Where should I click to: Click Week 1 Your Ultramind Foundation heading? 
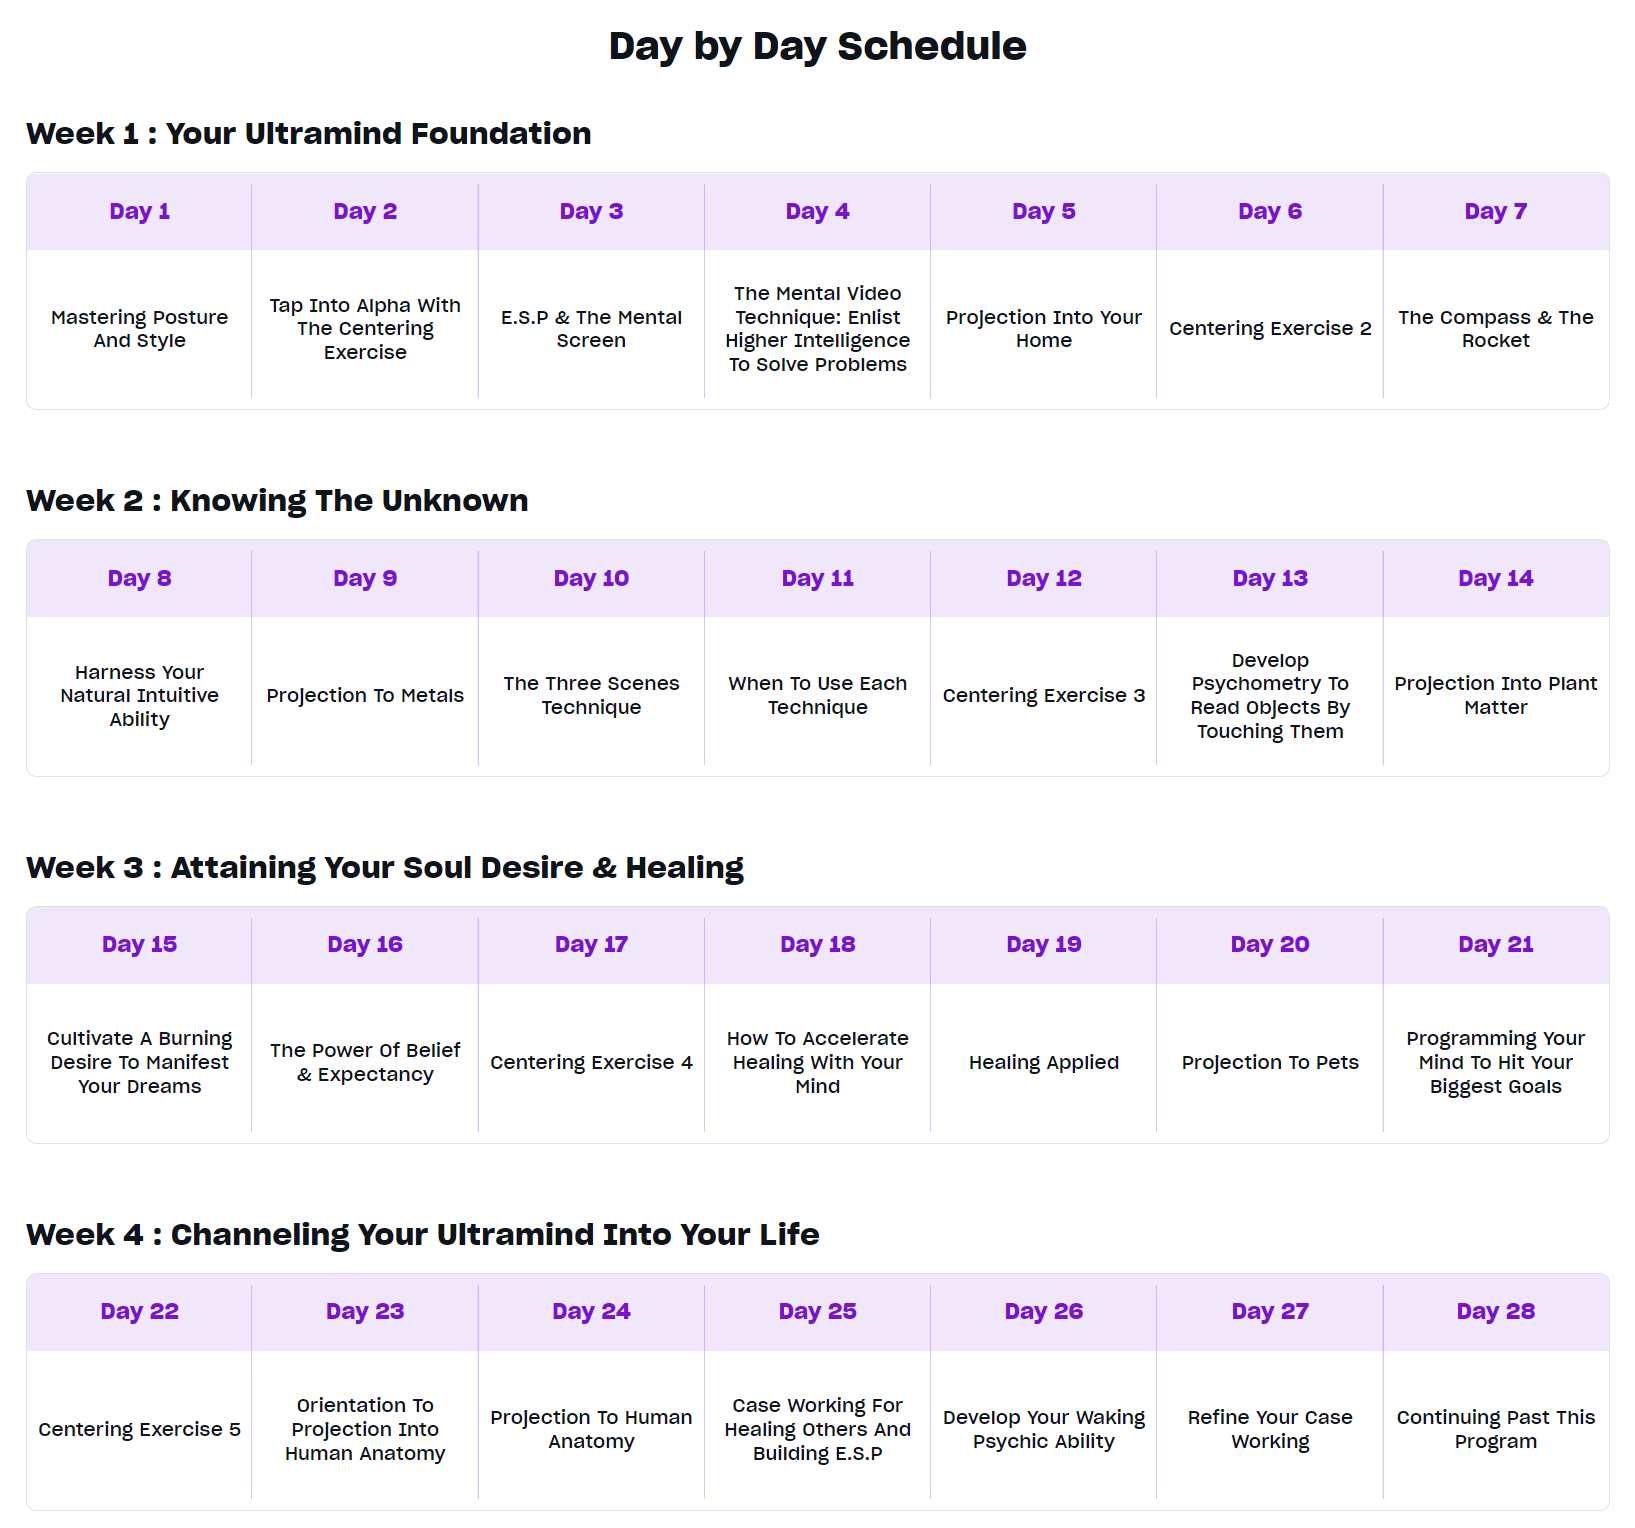308,133
